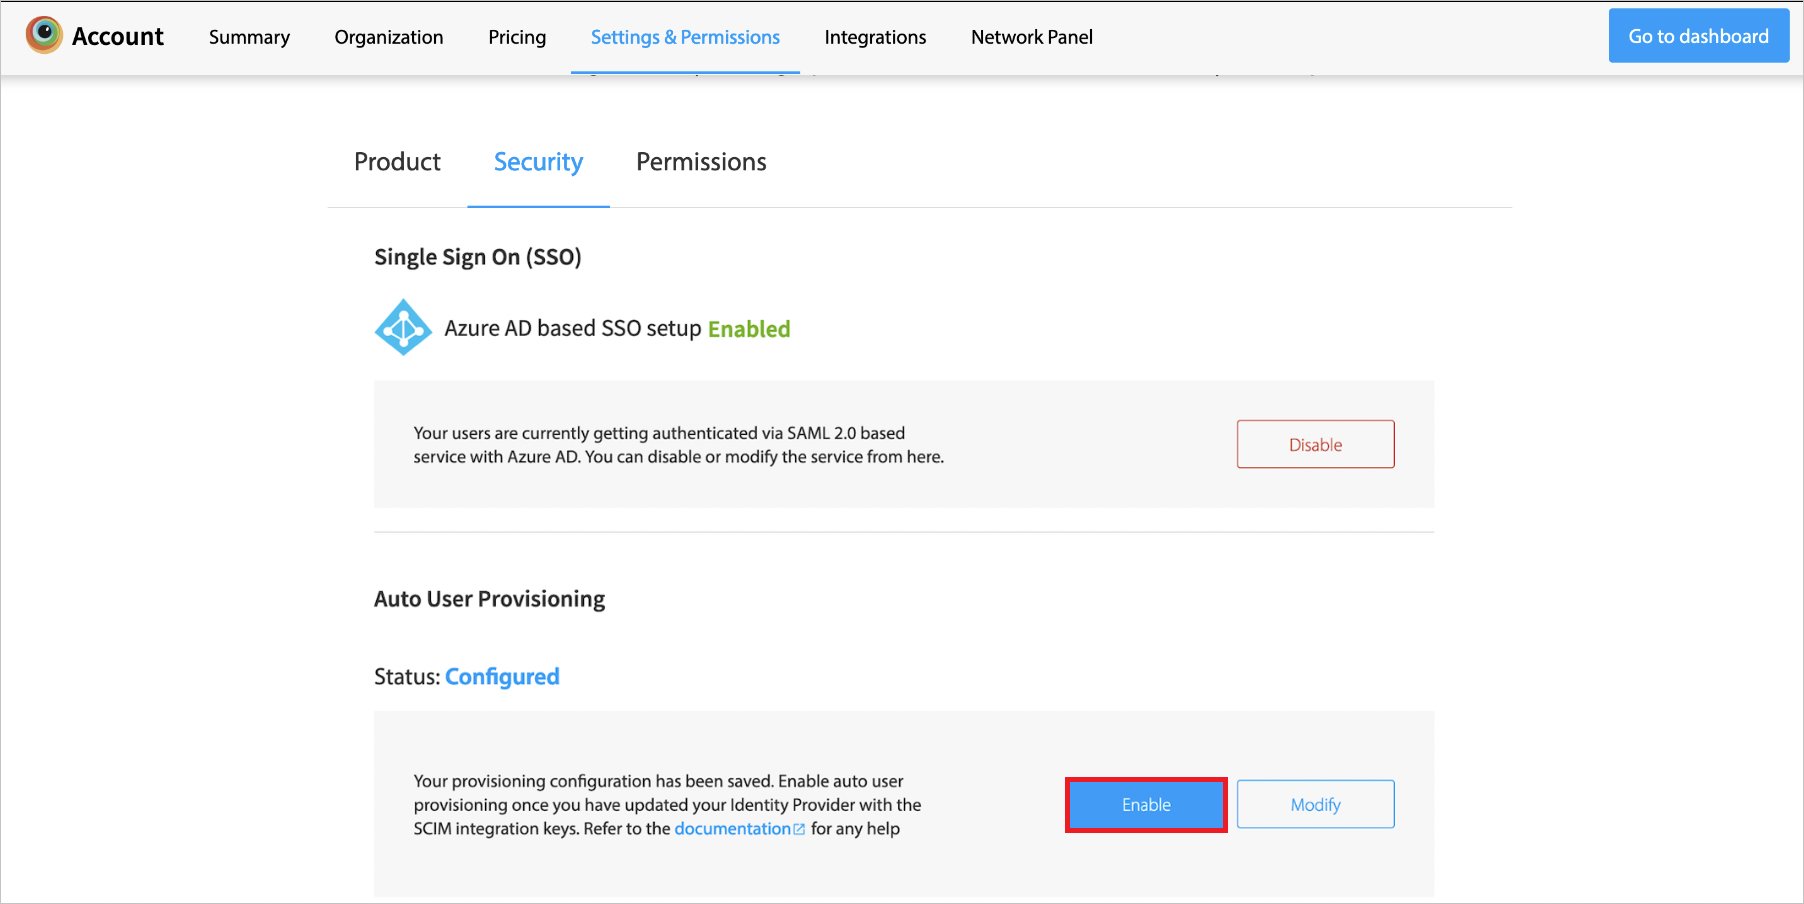1804x904 pixels.
Task: Click the Configured status label
Action: click(502, 677)
